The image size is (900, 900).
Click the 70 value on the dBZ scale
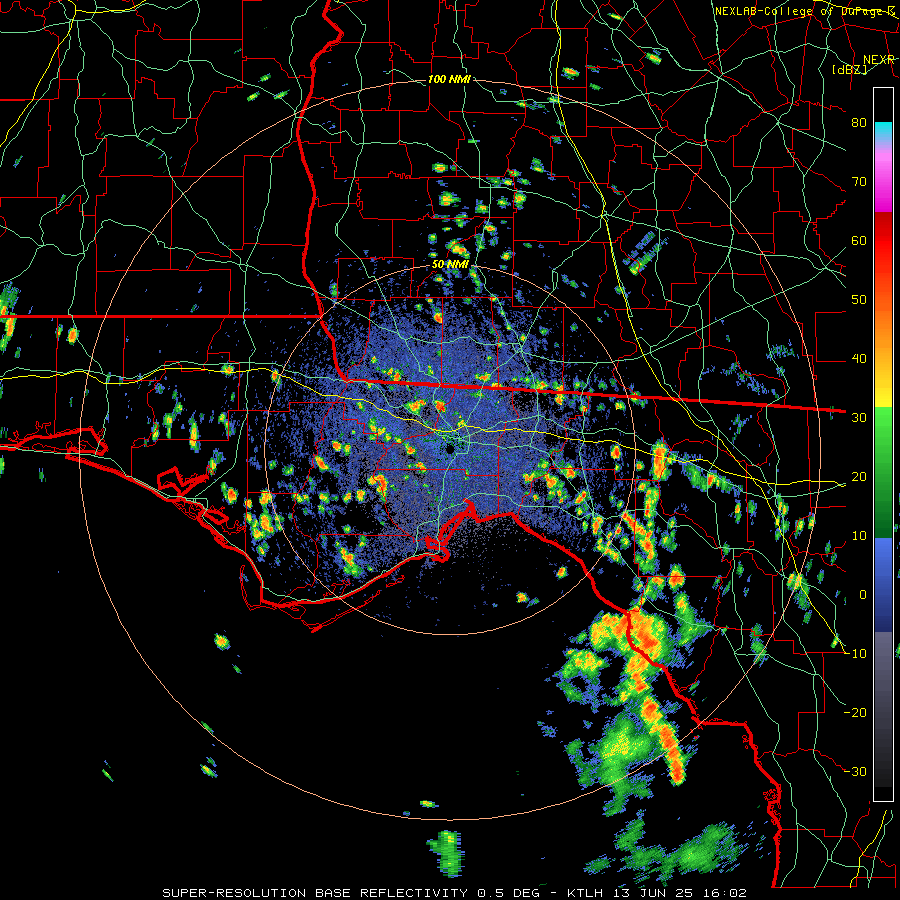tap(859, 182)
